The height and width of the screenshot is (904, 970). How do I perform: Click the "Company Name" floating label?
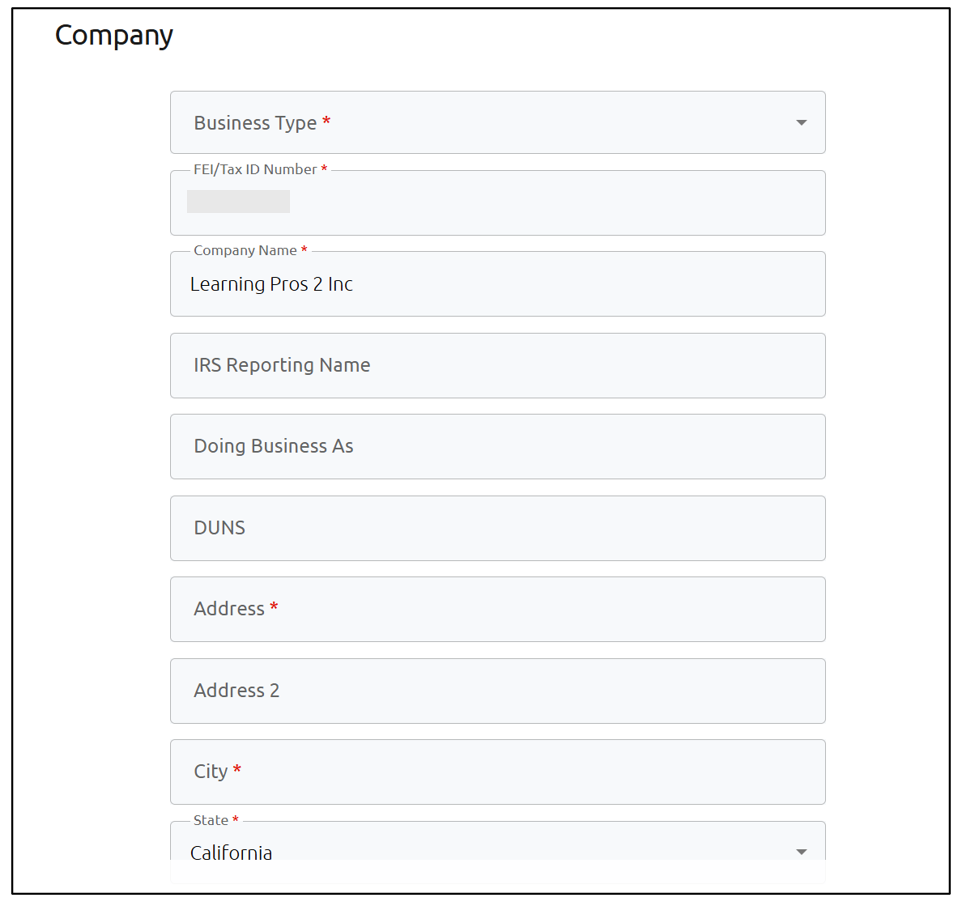245,251
